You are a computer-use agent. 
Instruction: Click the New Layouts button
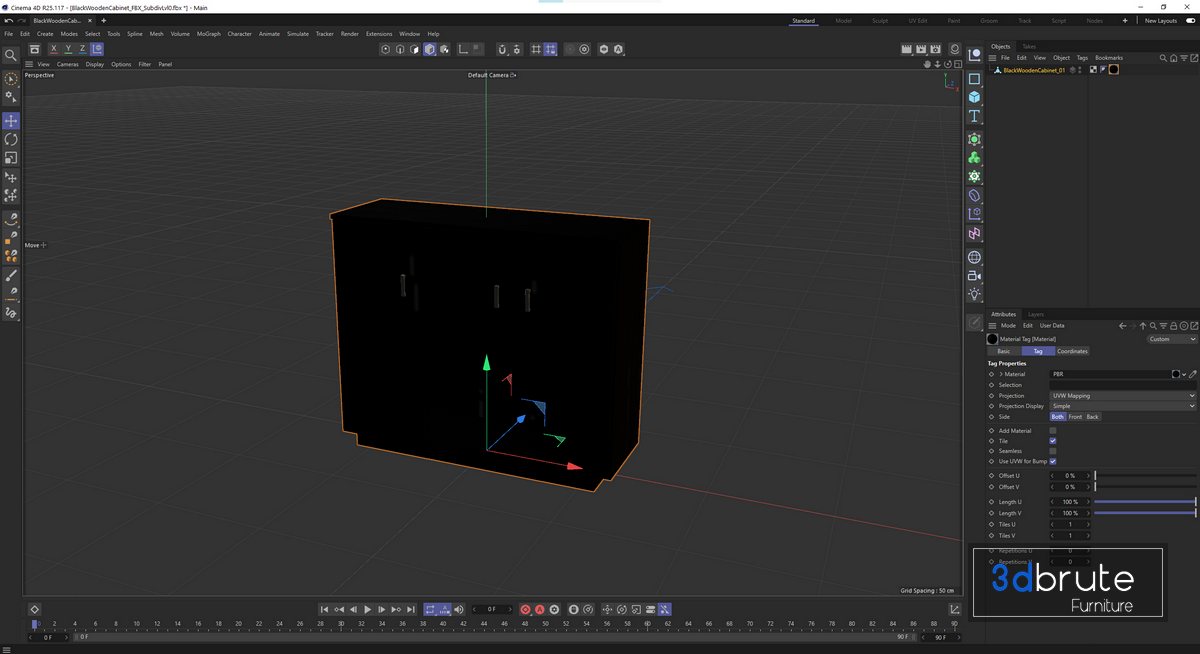(1161, 20)
